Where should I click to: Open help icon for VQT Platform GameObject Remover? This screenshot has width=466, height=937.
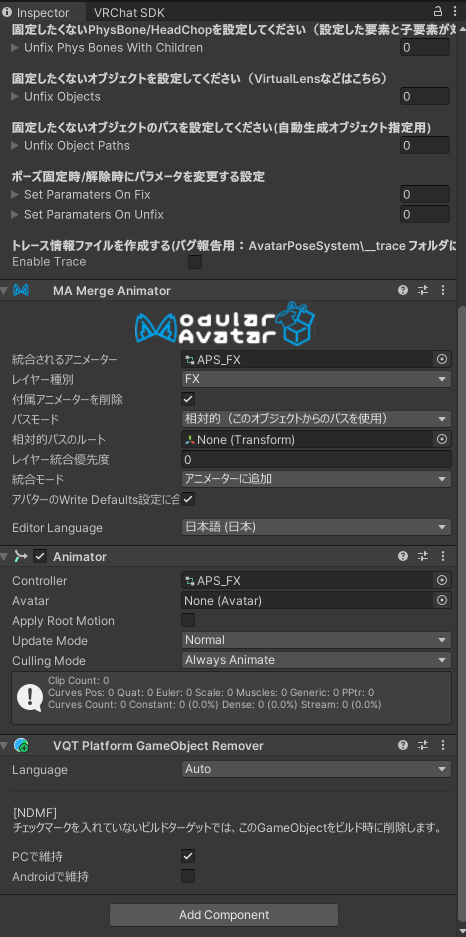coord(403,745)
